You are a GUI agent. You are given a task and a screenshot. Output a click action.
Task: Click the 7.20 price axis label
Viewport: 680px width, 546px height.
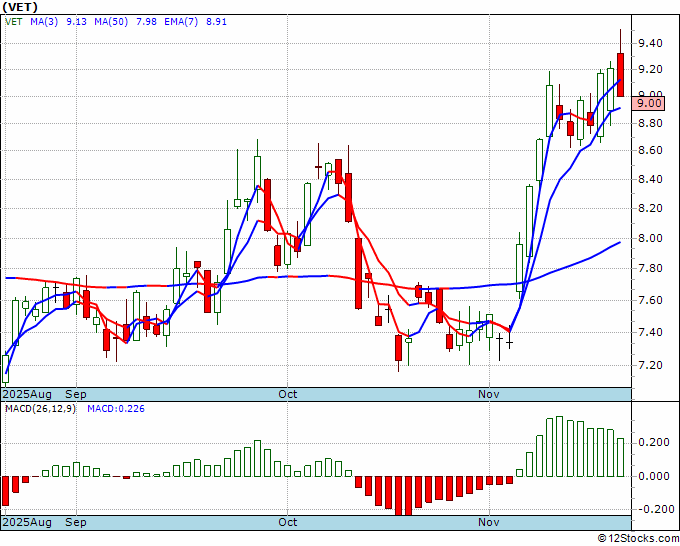(x=650, y=365)
